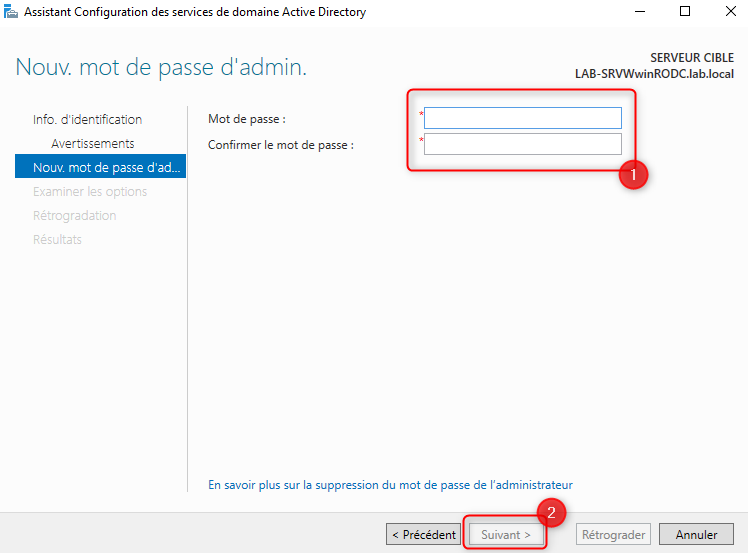Viewport: 748px width, 553px height.
Task: Open the Avertissements step
Action: tap(93, 143)
